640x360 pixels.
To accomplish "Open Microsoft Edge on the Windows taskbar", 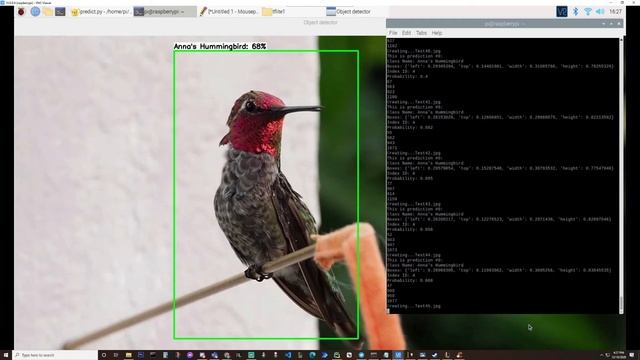I will click(x=312, y=355).
